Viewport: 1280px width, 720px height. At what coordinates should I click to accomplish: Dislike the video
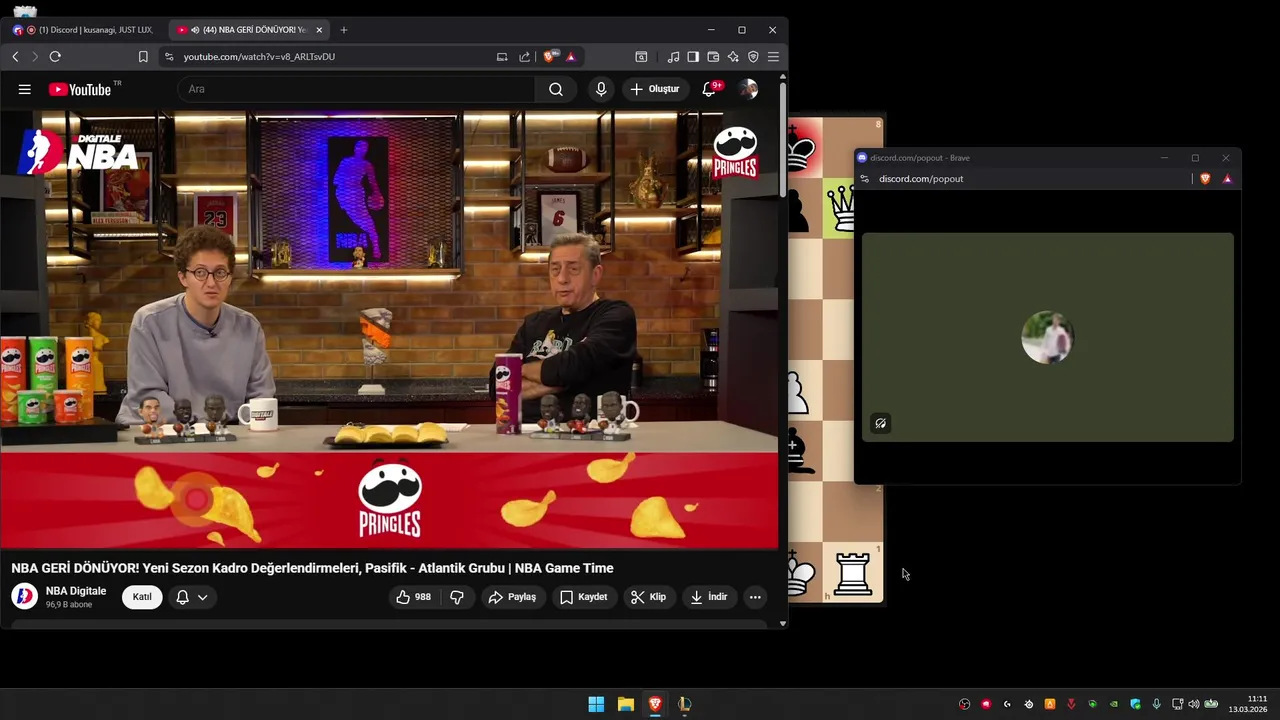pyautogui.click(x=457, y=597)
